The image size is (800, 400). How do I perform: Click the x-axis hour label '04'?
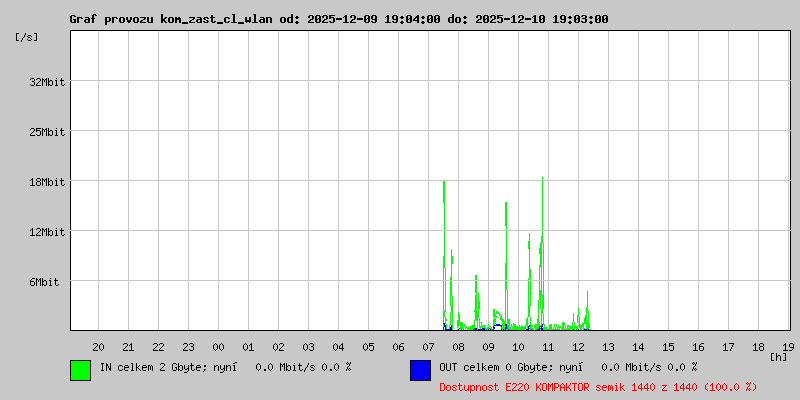(x=339, y=347)
